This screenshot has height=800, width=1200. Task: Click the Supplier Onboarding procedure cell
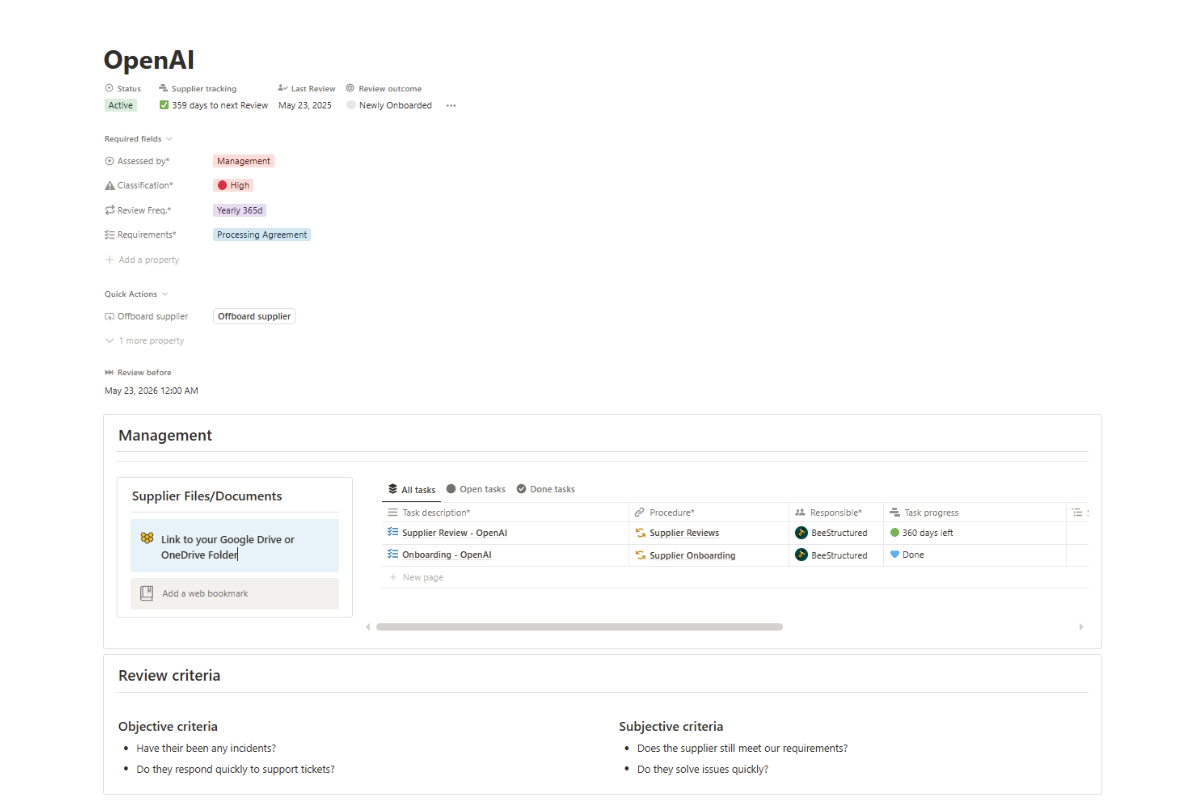(709, 555)
